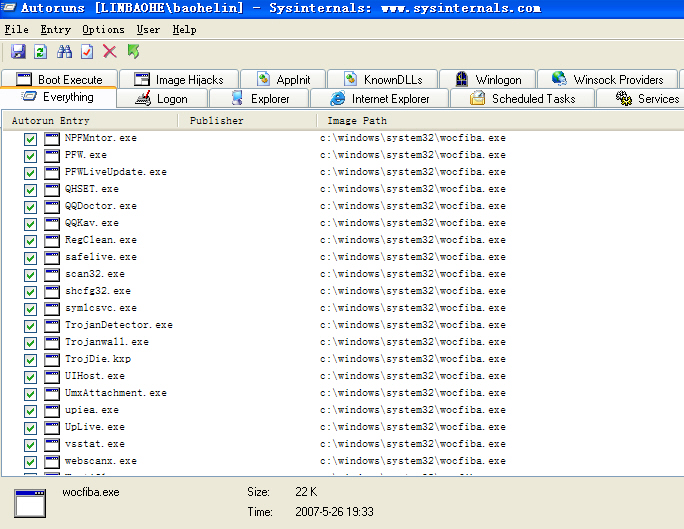Select the TrojanDetector.exe entry name
Viewport: 684px width, 529px height.
click(119, 325)
